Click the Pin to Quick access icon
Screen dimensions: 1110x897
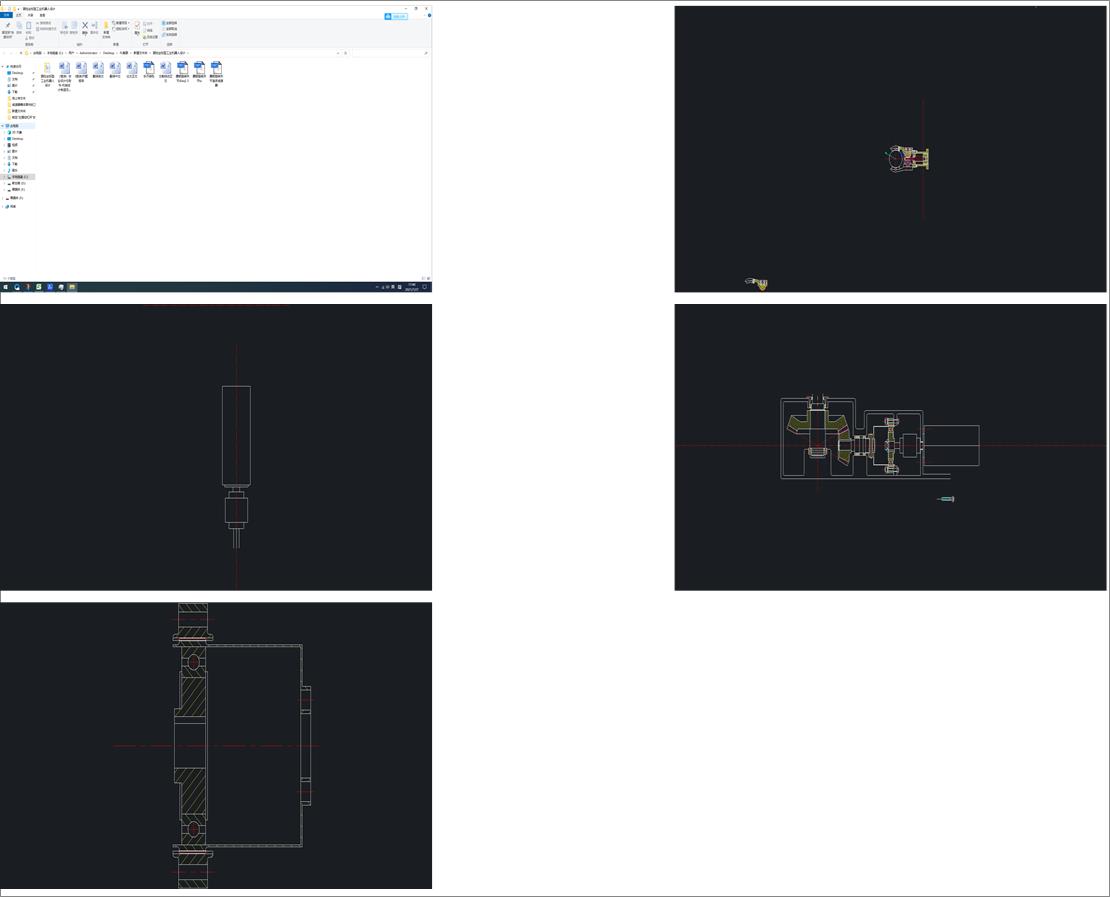(8, 27)
